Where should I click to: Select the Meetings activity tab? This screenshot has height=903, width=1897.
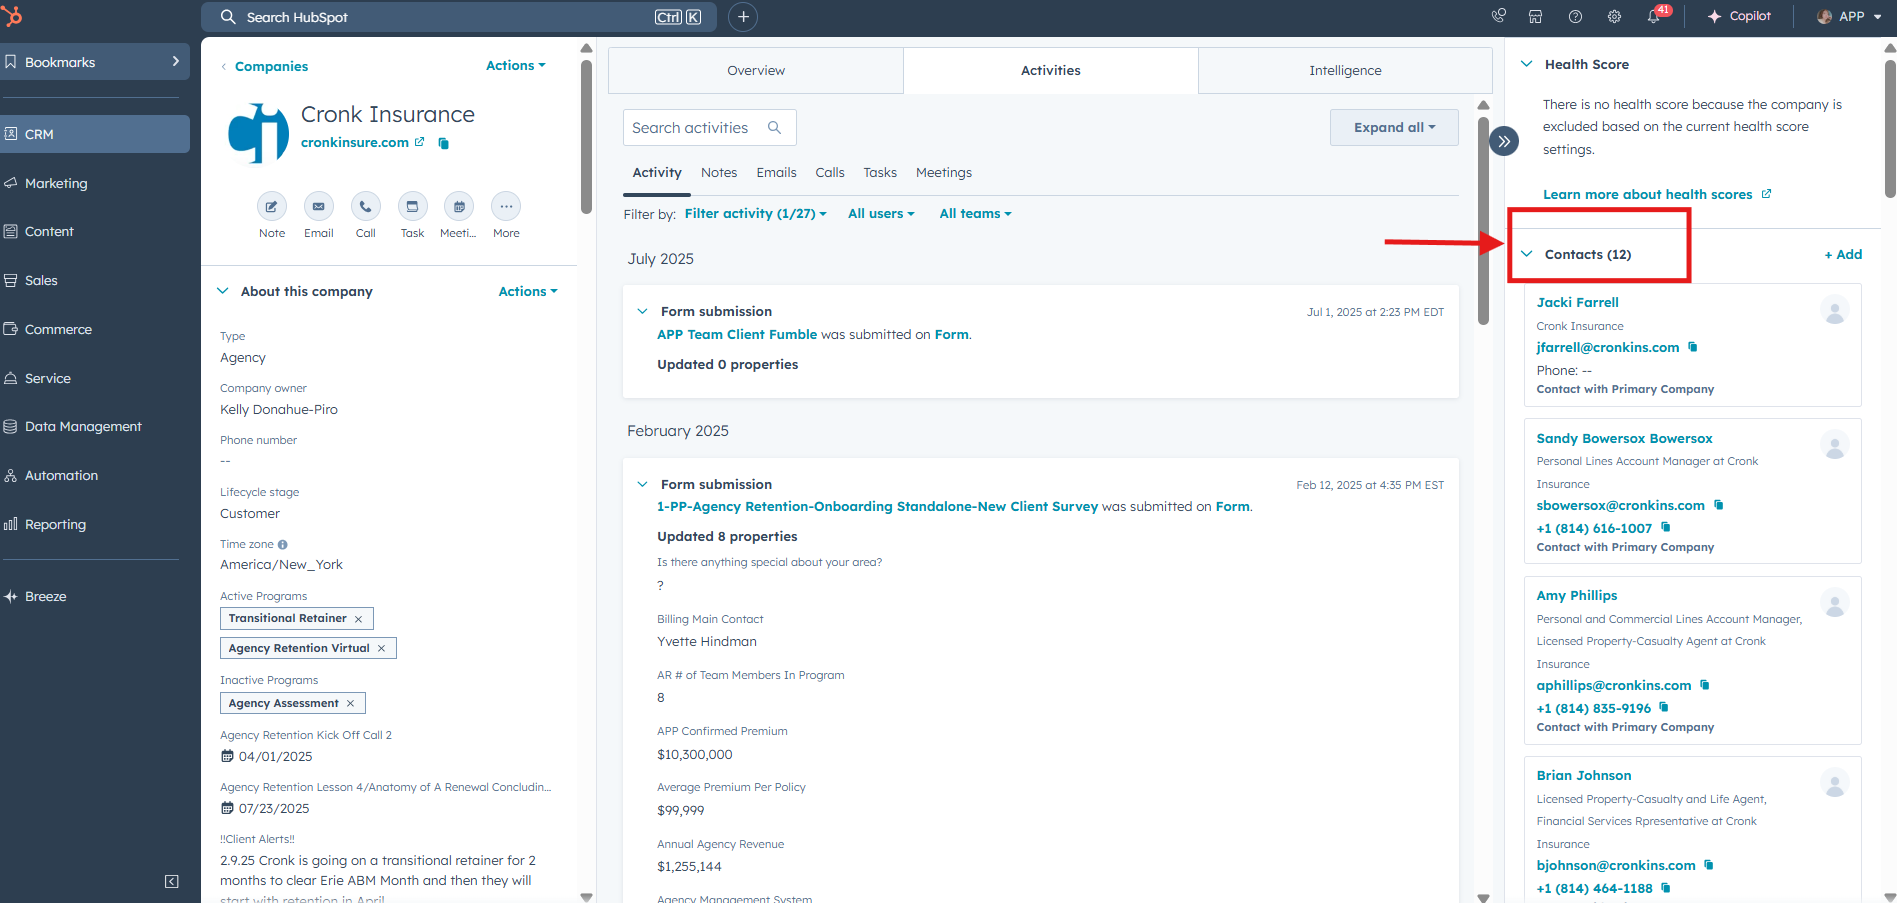pyautogui.click(x=944, y=173)
